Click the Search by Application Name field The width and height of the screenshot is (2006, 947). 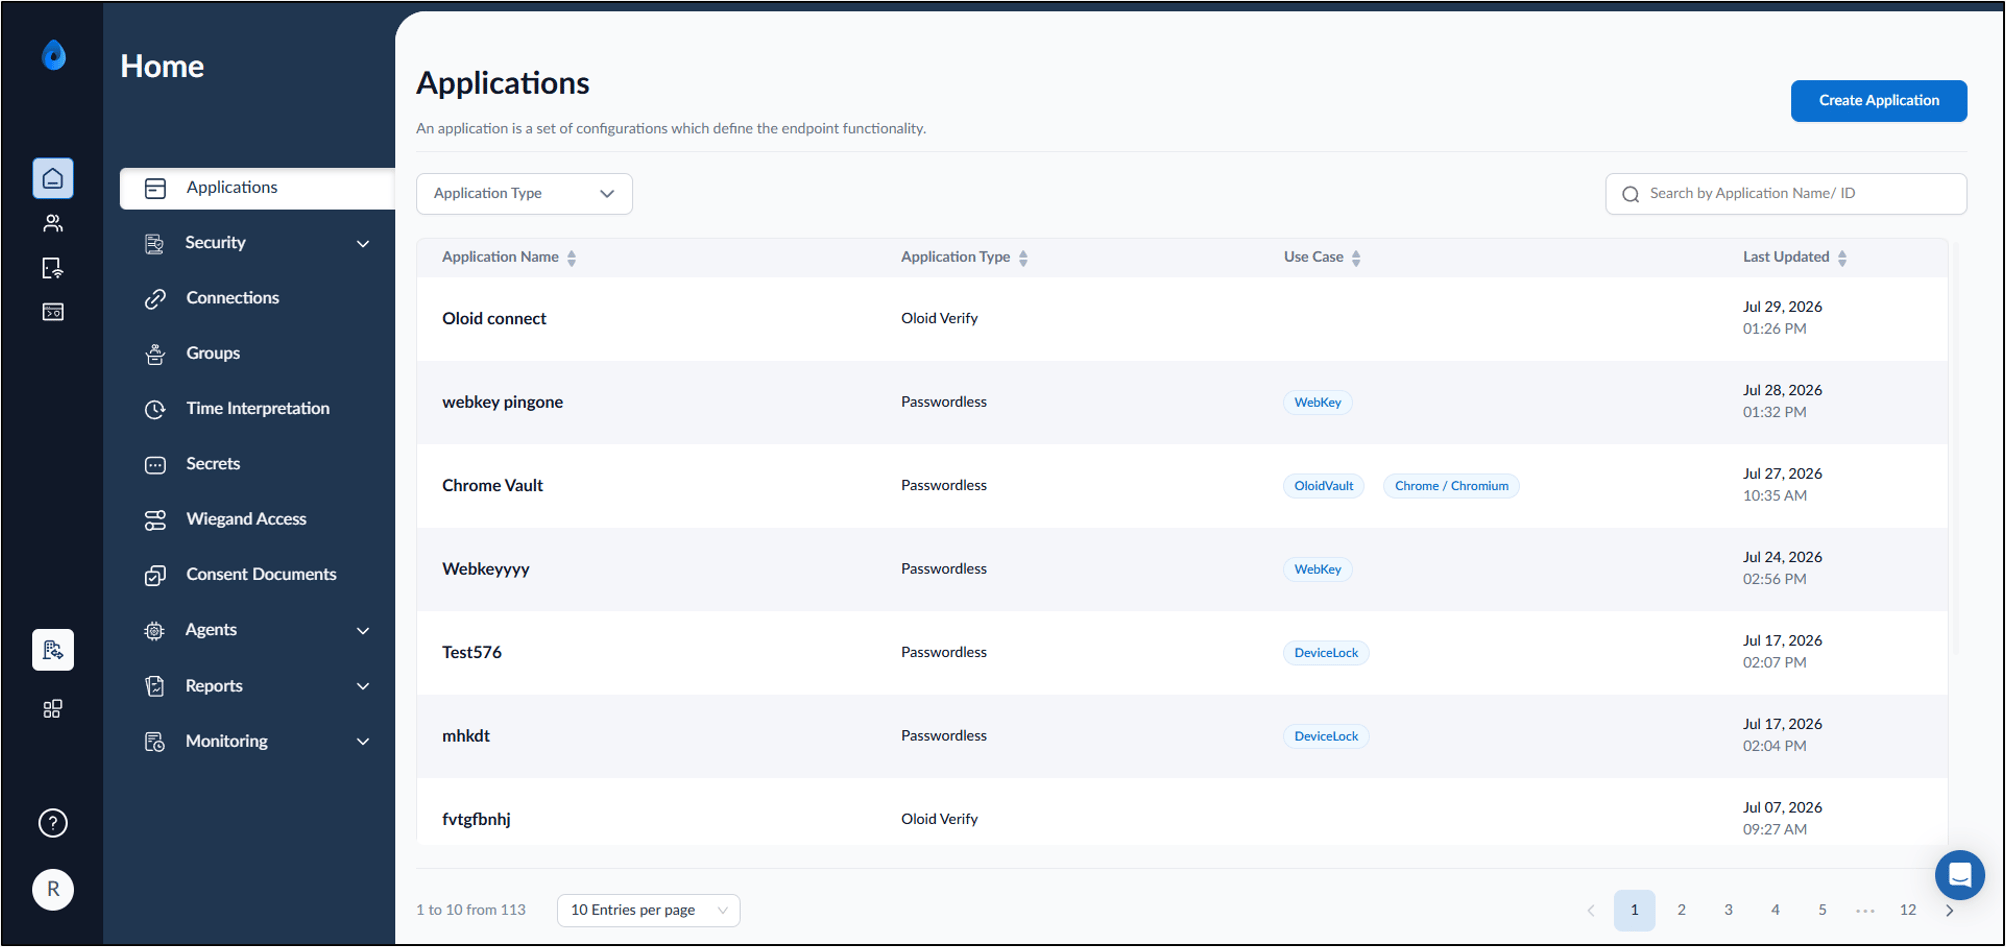[1786, 194]
